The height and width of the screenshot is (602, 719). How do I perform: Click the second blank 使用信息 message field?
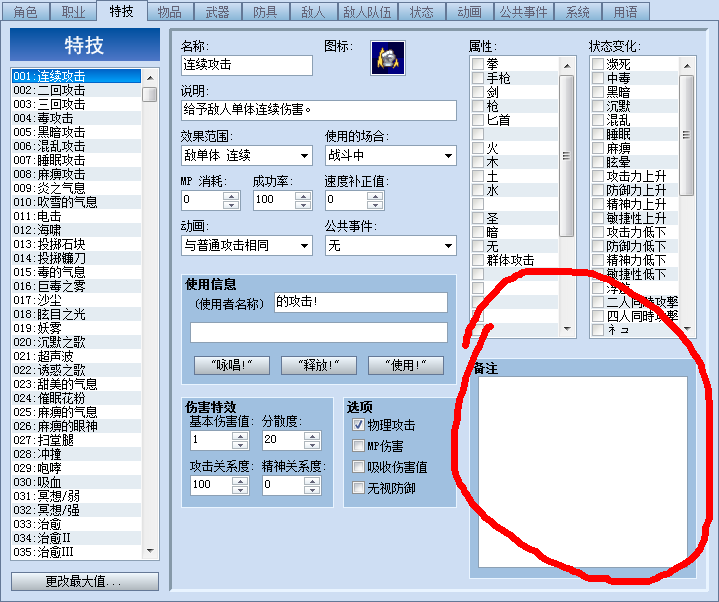319,332
